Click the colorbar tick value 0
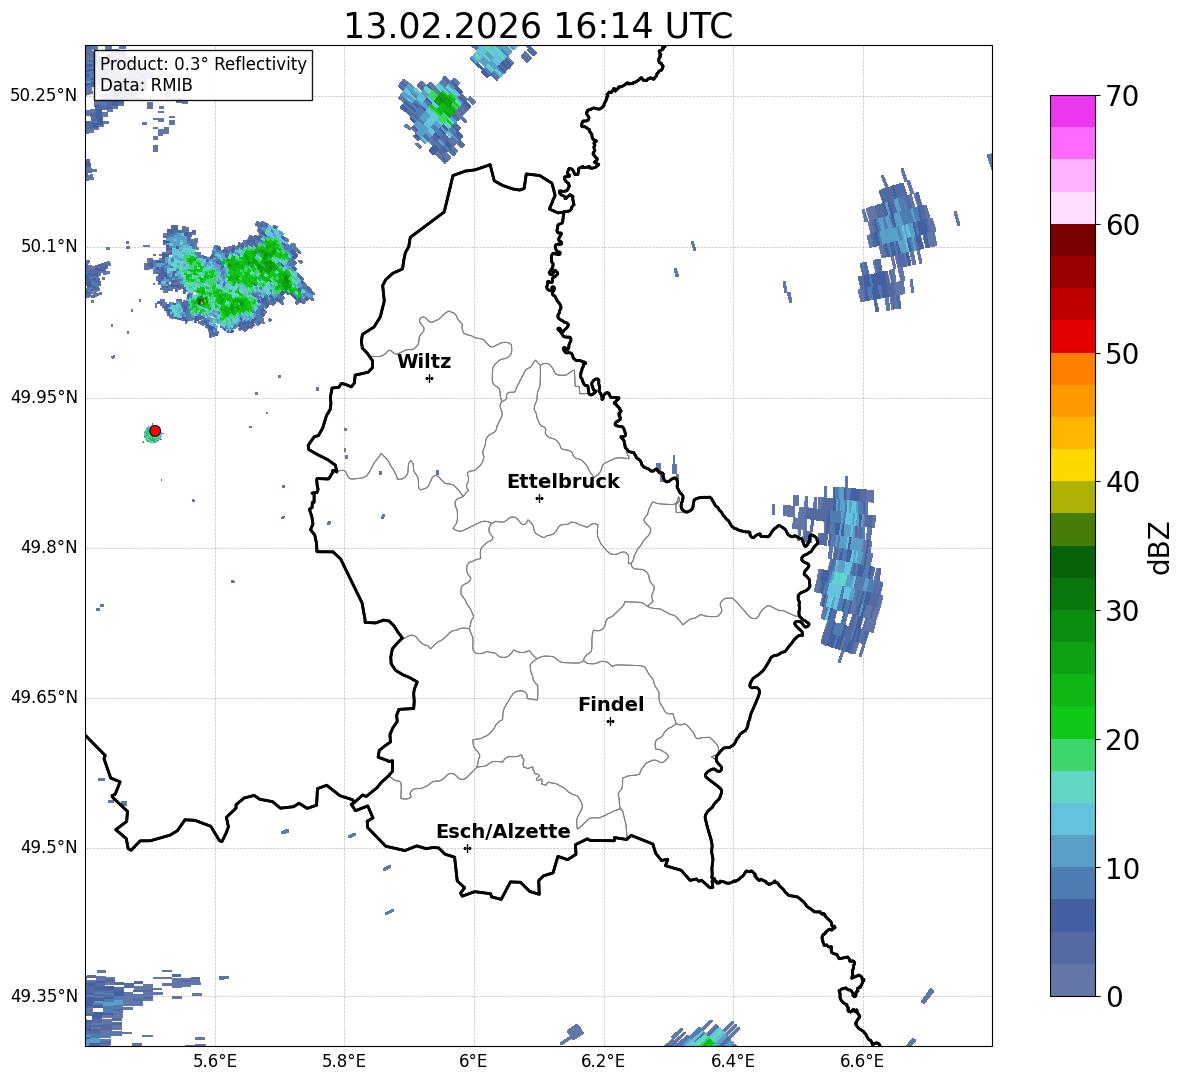This screenshot has height=1081, width=1184. point(1114,996)
